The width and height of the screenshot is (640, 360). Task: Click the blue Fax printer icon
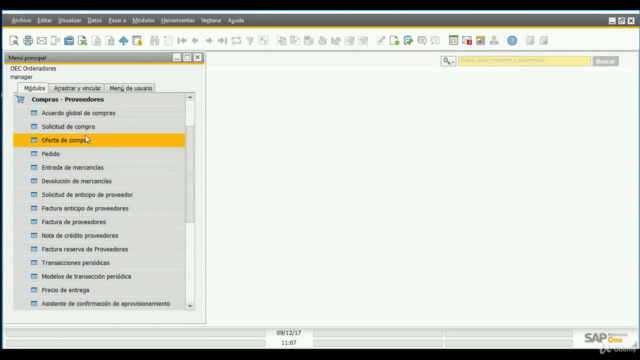[x=69, y=40]
